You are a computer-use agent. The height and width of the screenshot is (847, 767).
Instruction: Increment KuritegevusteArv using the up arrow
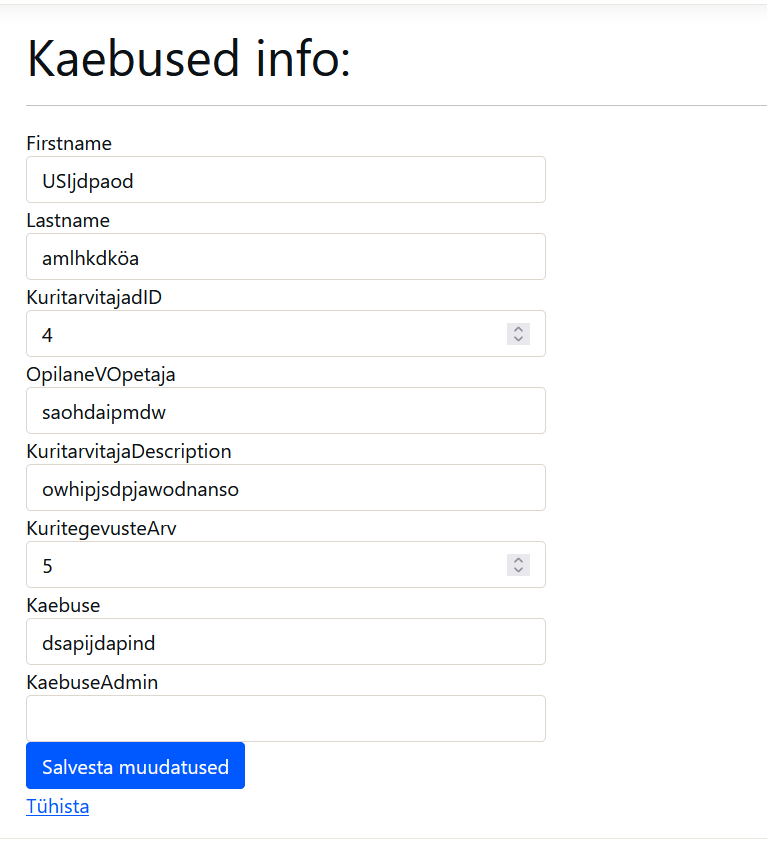pos(518,559)
